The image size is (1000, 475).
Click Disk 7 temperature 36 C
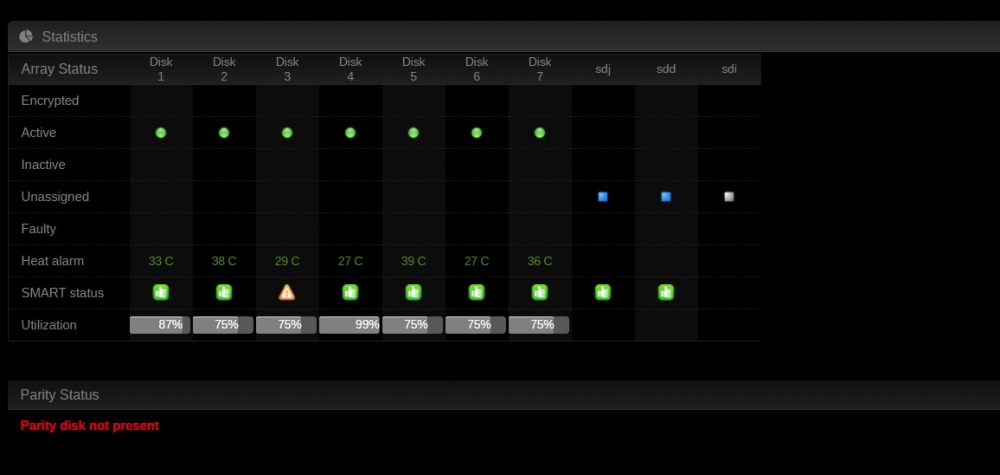pos(540,261)
